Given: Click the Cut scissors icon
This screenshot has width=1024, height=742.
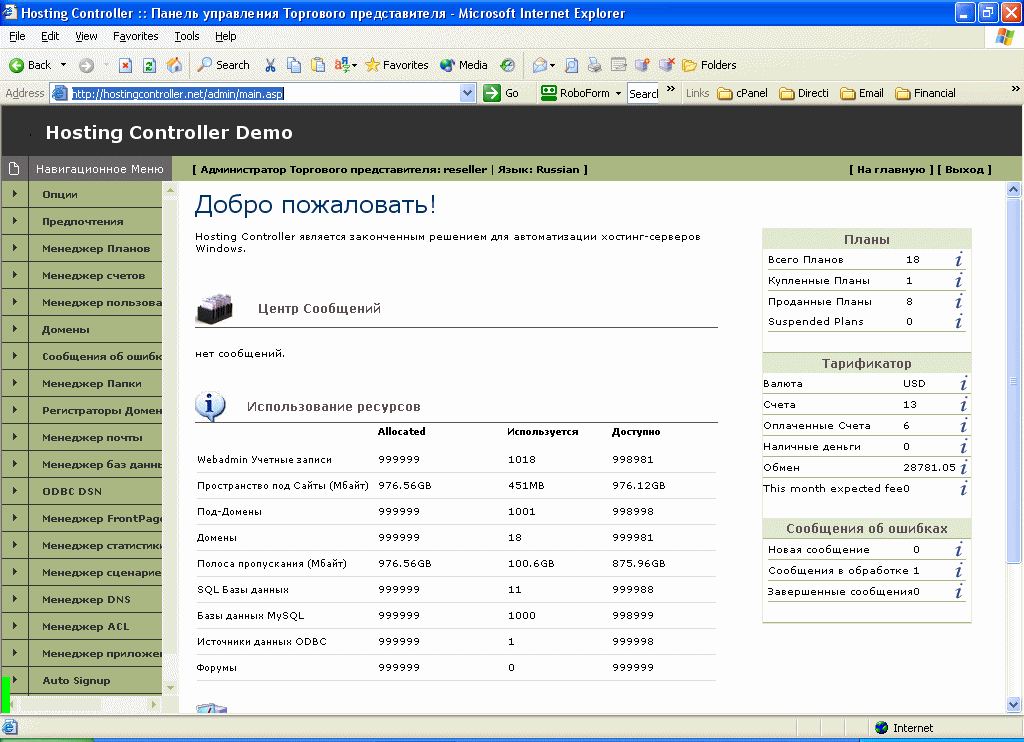Looking at the screenshot, I should [270, 65].
